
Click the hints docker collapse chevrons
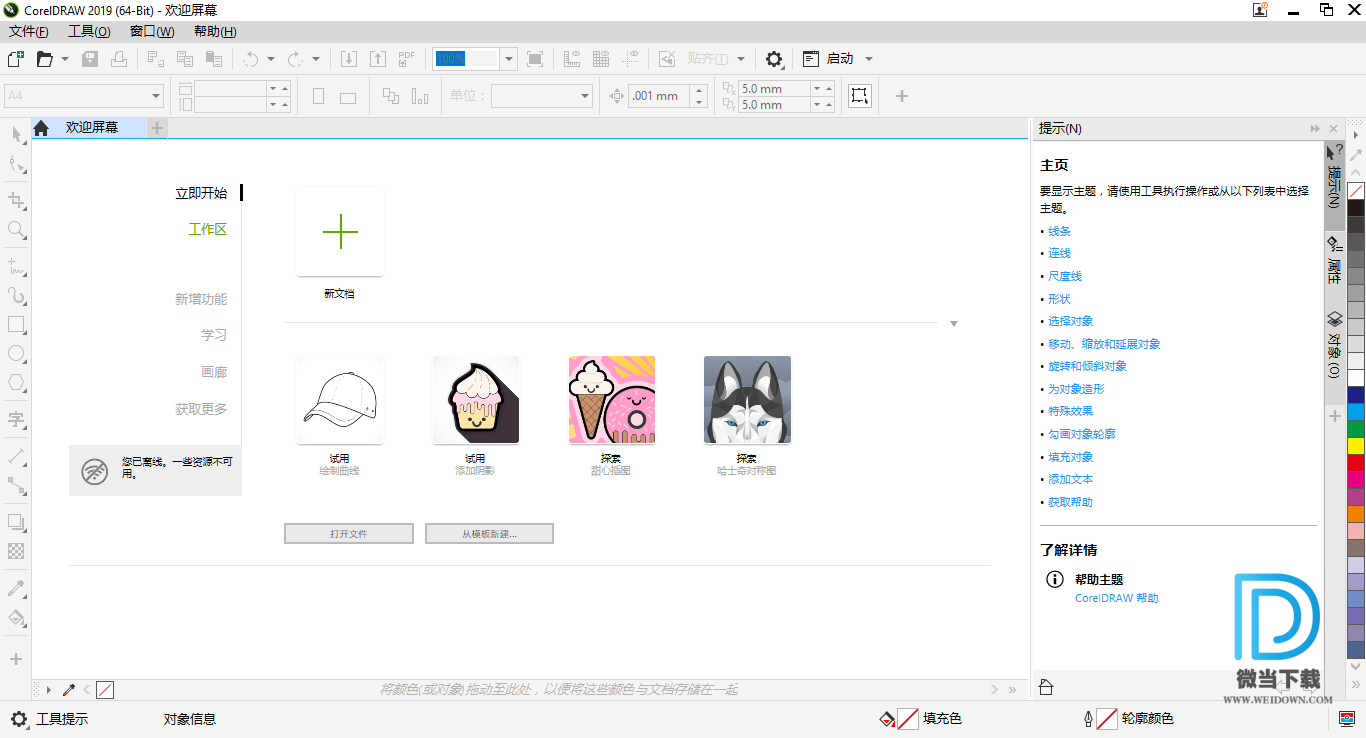[x=1315, y=129]
